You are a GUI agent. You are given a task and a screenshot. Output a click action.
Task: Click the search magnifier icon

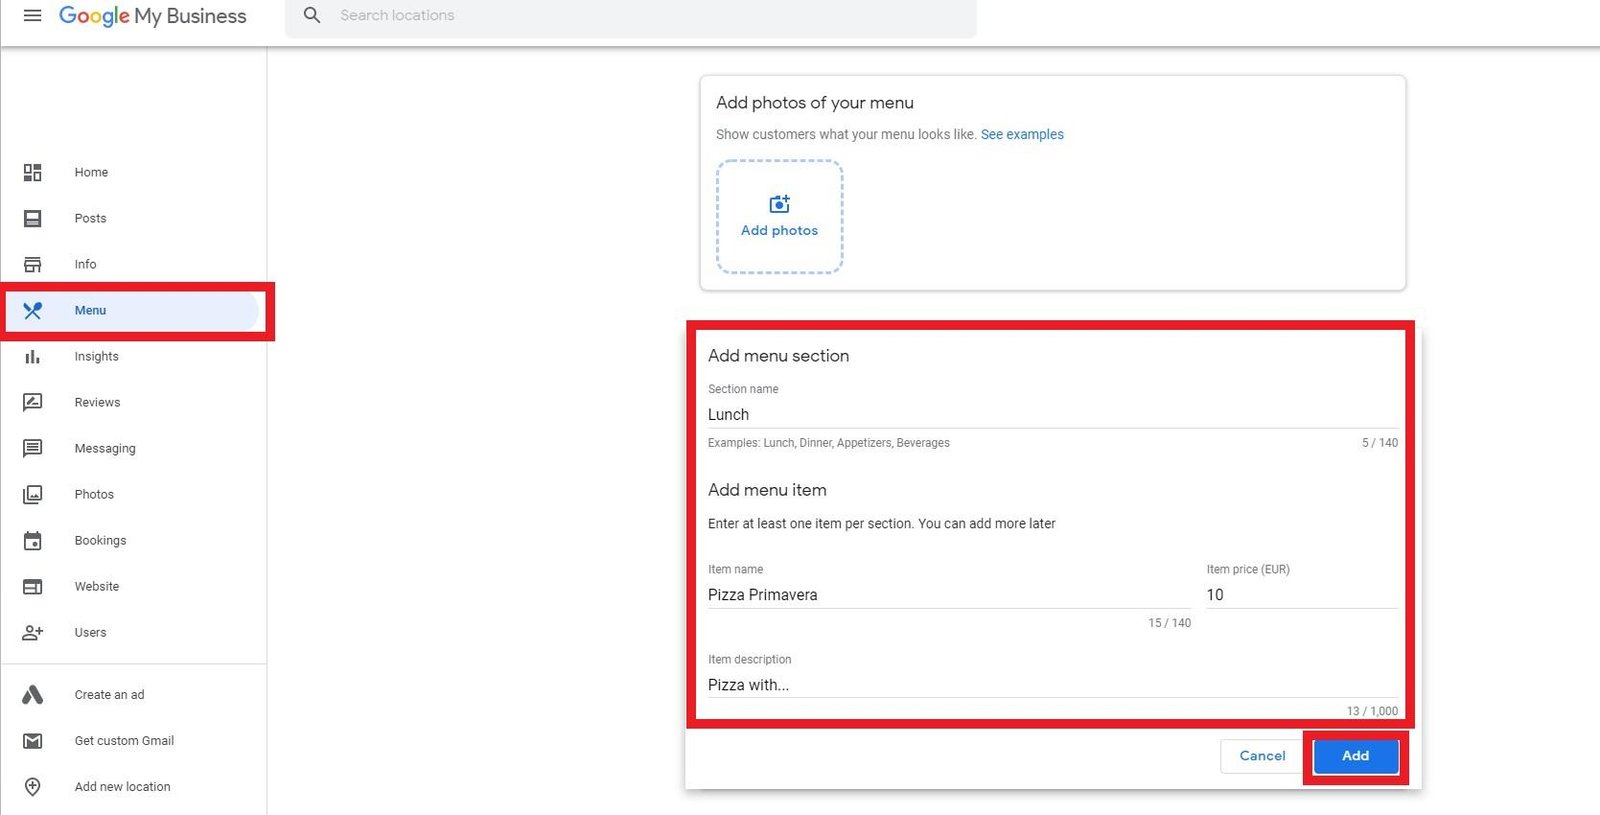pos(312,15)
